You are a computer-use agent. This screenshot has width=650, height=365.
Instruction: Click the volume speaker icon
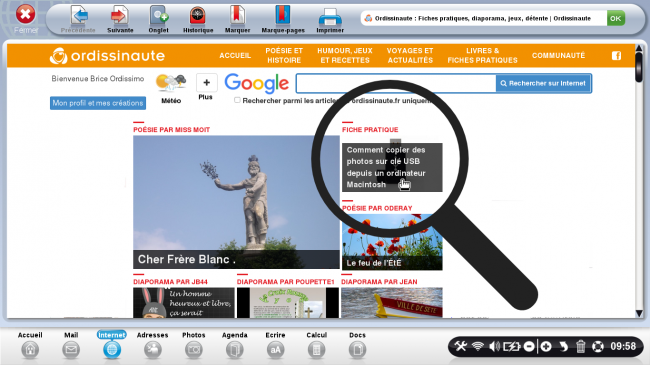click(494, 346)
